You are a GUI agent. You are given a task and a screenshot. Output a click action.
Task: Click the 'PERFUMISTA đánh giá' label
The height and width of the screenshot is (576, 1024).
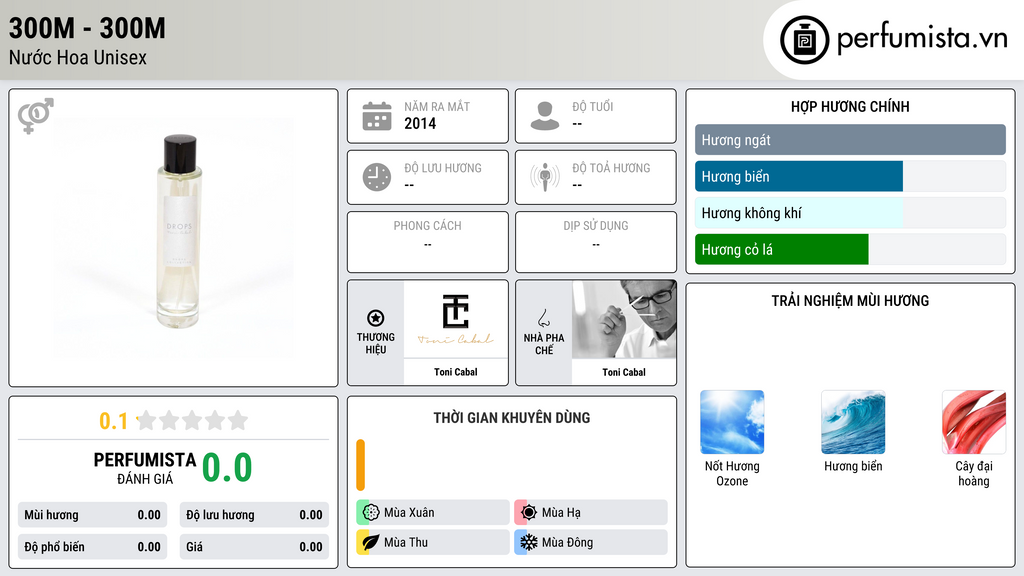(x=145, y=468)
